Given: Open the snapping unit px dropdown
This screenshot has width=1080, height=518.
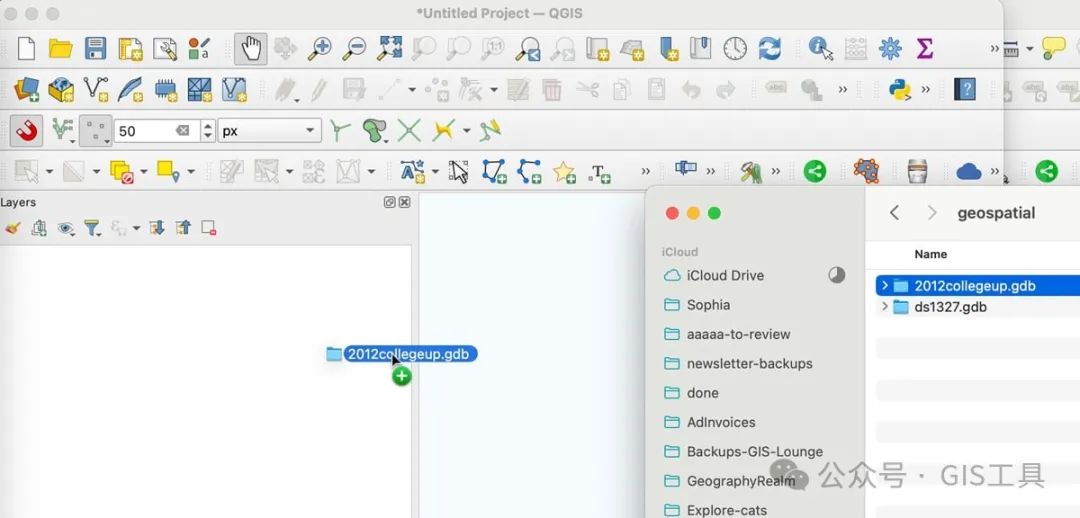Looking at the screenshot, I should click(269, 130).
